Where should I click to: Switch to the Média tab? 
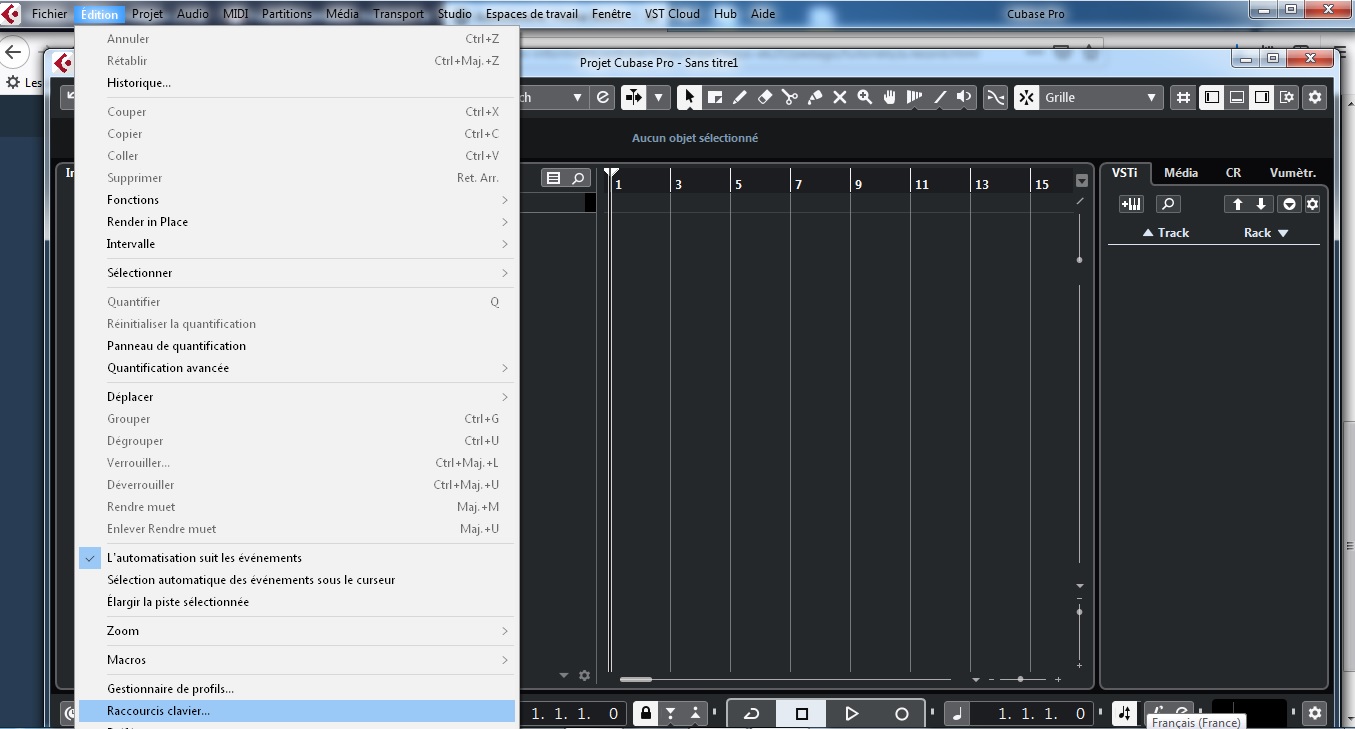pyautogui.click(x=1181, y=173)
